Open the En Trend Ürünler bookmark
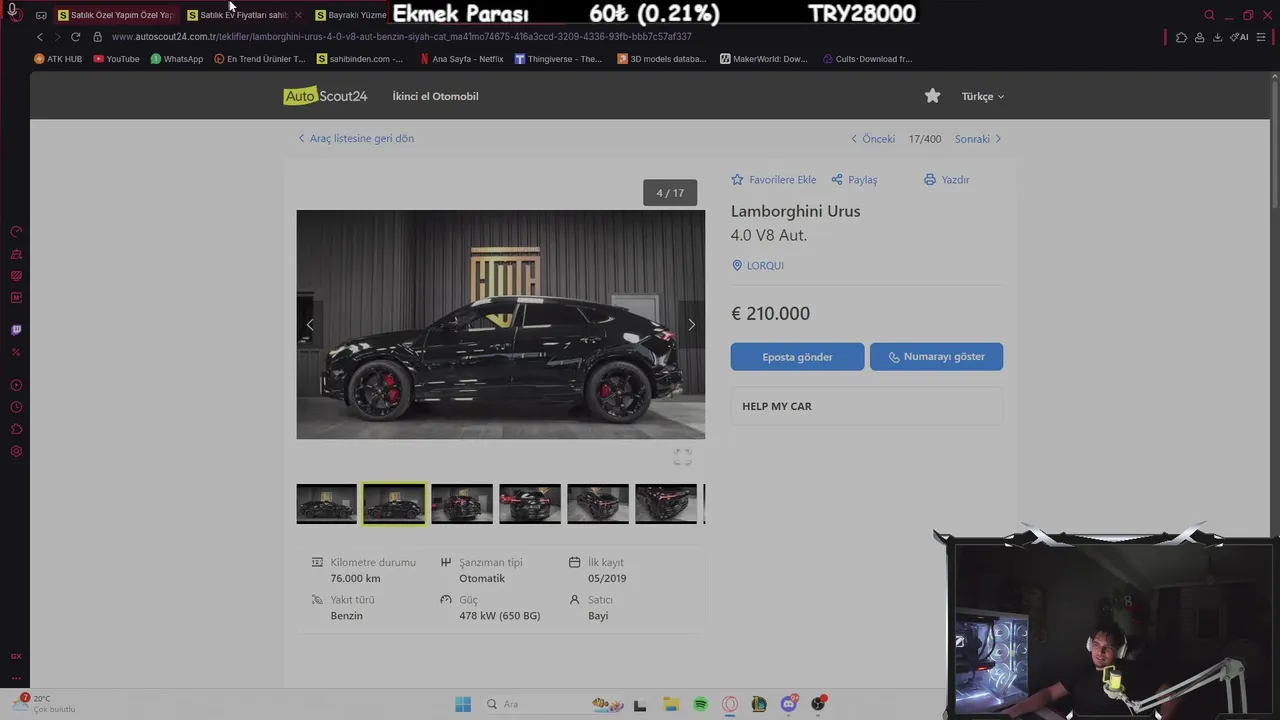 coord(260,59)
